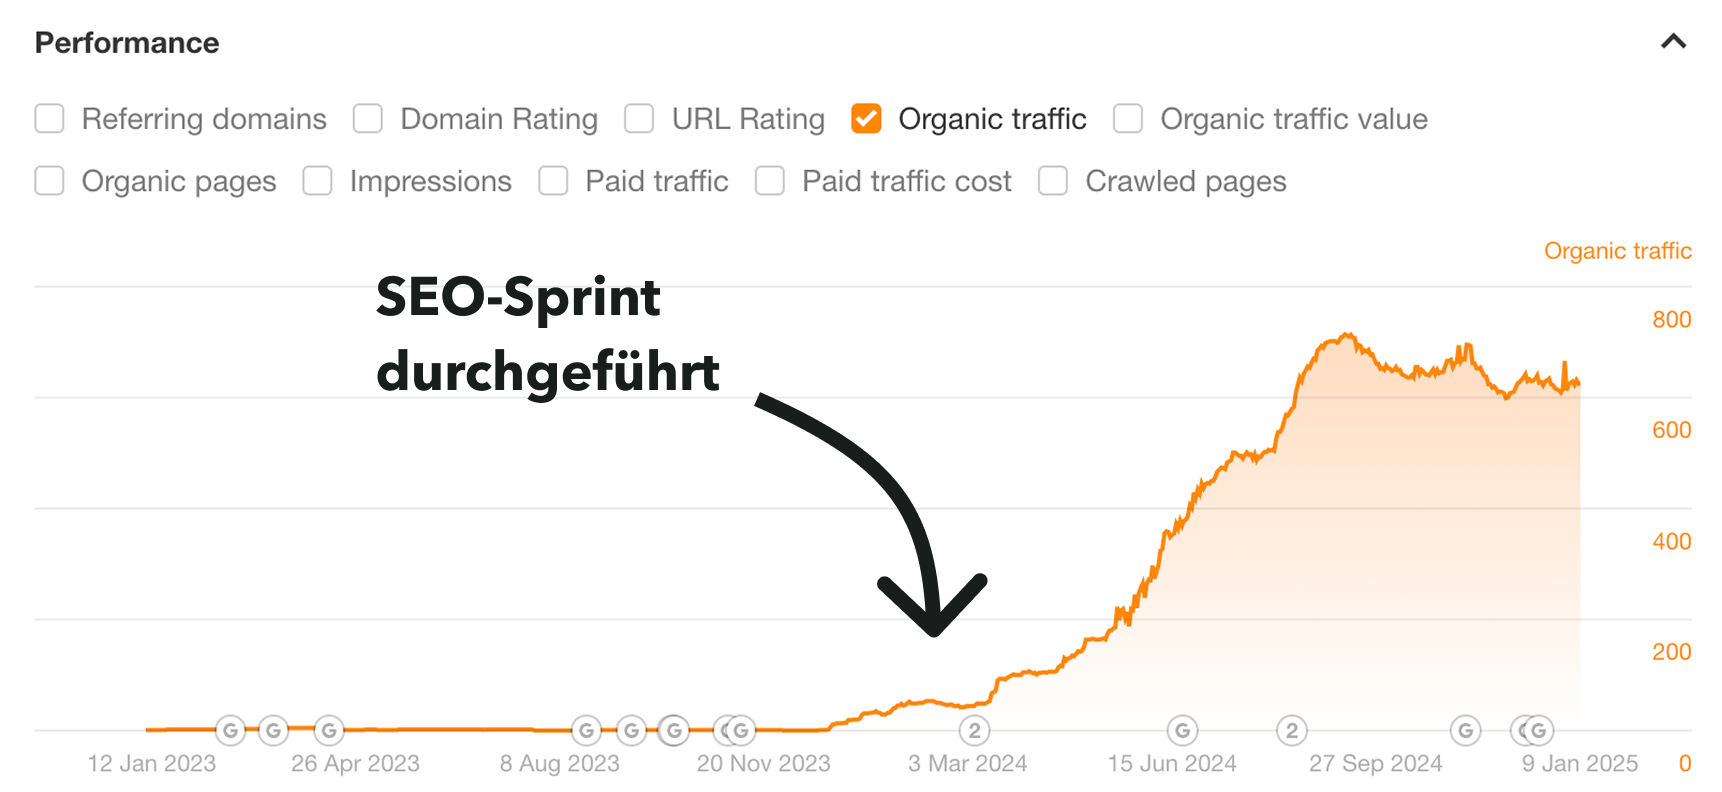Tick the URL Rating checkbox
Viewport: 1722px width, 792px height.
click(639, 118)
